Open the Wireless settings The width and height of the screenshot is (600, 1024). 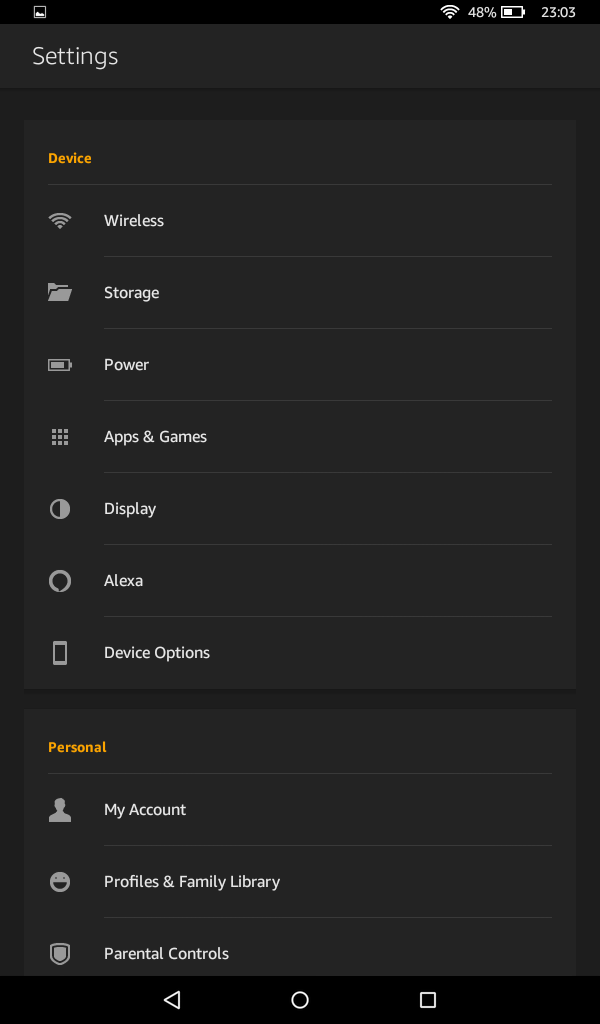click(134, 221)
